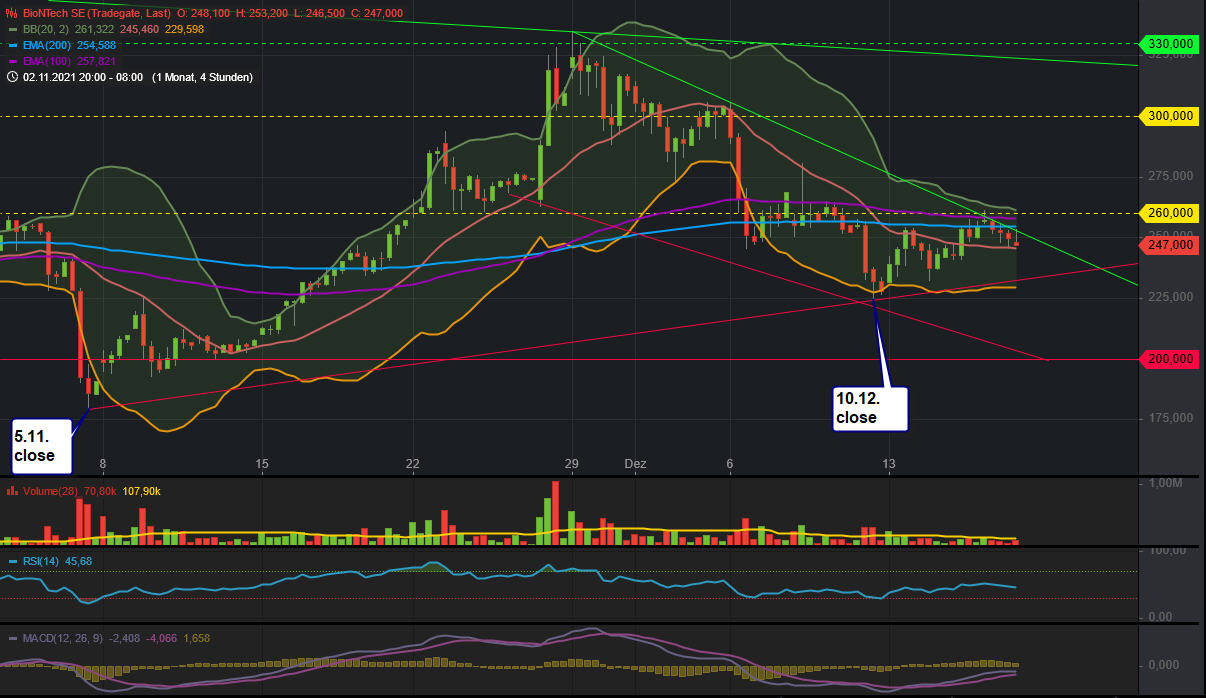
Task: Click the BioNTech SE candlestick chart icon
Action: 10,14
